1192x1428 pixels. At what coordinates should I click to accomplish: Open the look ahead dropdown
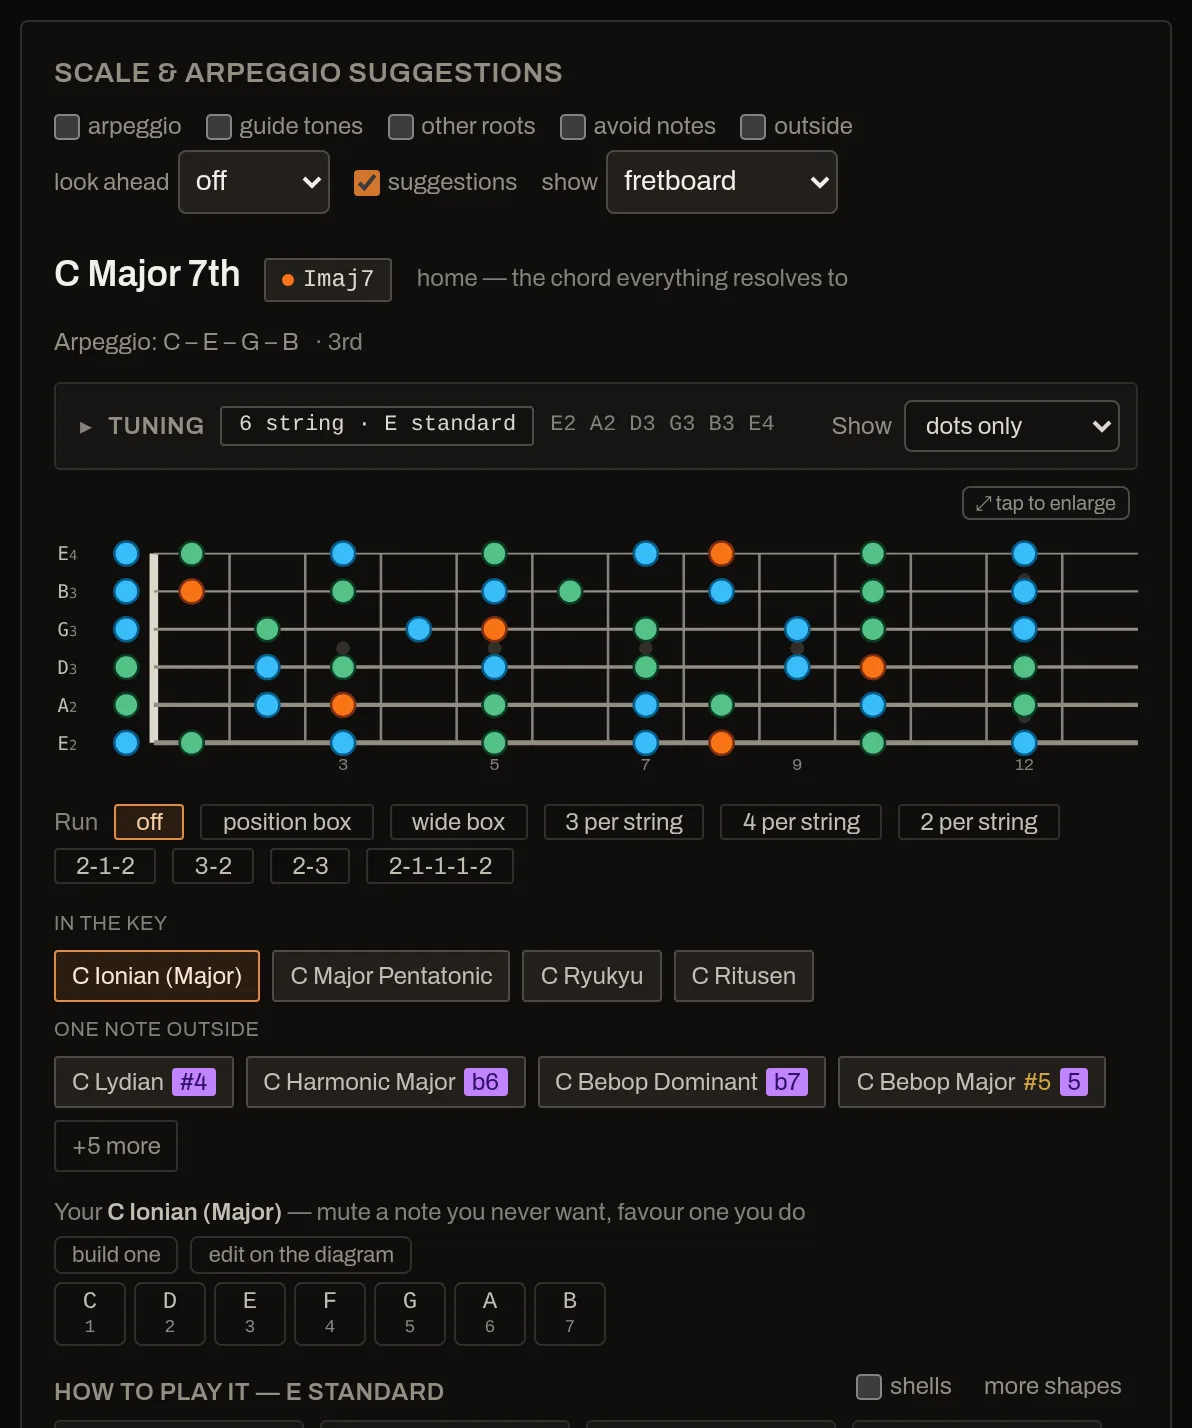tap(254, 182)
